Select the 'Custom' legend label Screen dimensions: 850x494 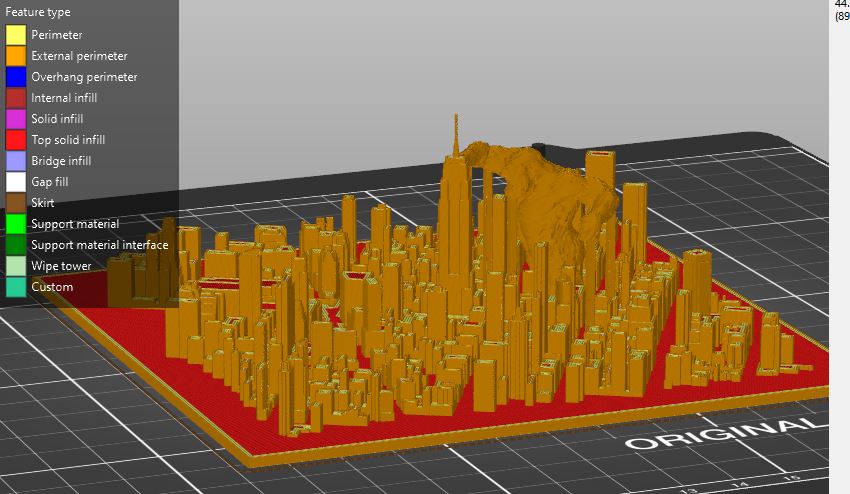52,287
